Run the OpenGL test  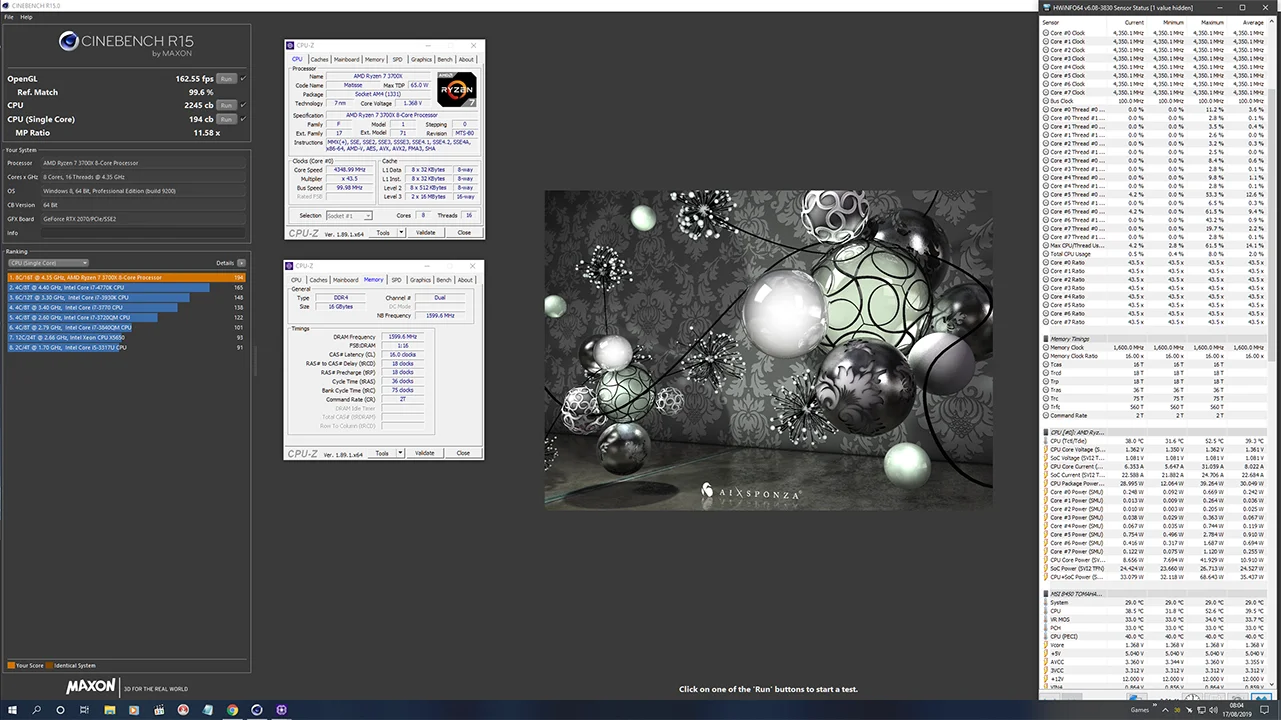(x=227, y=78)
